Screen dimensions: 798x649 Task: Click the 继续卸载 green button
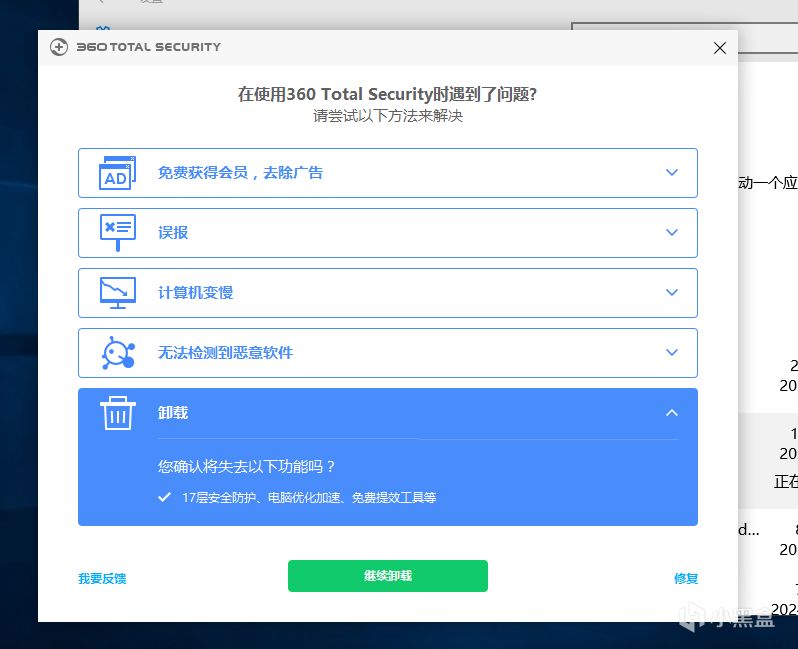(x=388, y=576)
